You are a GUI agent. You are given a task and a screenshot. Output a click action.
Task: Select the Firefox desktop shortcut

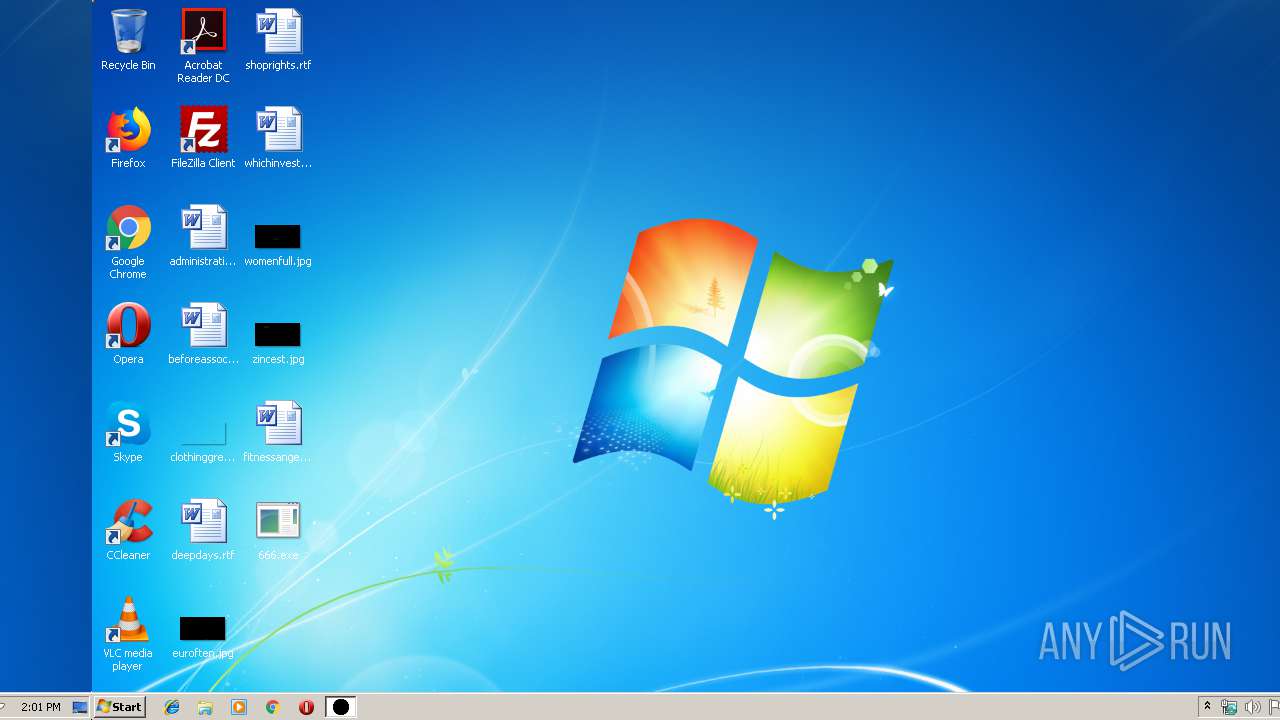click(x=128, y=138)
